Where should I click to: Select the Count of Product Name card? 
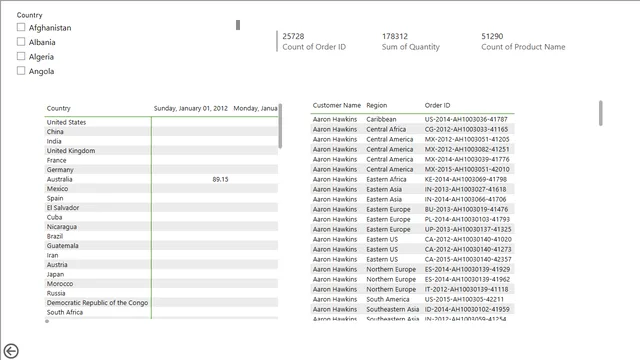pyautogui.click(x=523, y=42)
